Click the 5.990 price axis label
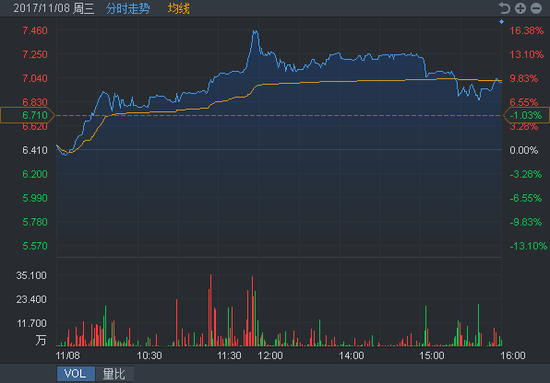This screenshot has height=383, width=550. click(35, 198)
